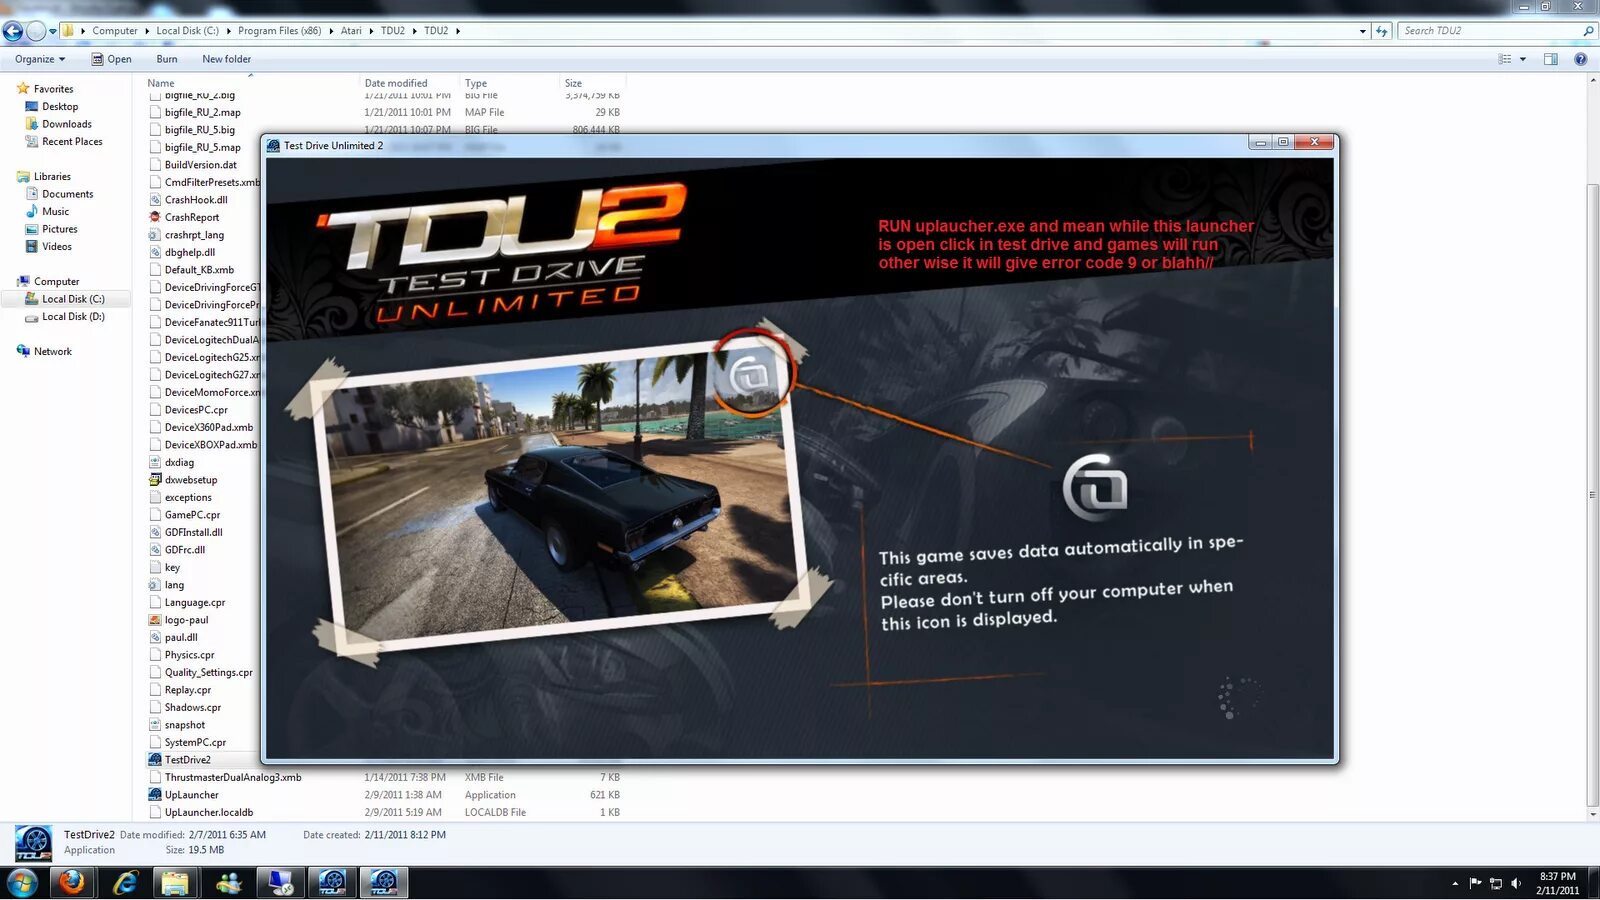This screenshot has width=1600, height=900.
Task: Click the refresh button beside address bar
Action: pyautogui.click(x=1382, y=31)
